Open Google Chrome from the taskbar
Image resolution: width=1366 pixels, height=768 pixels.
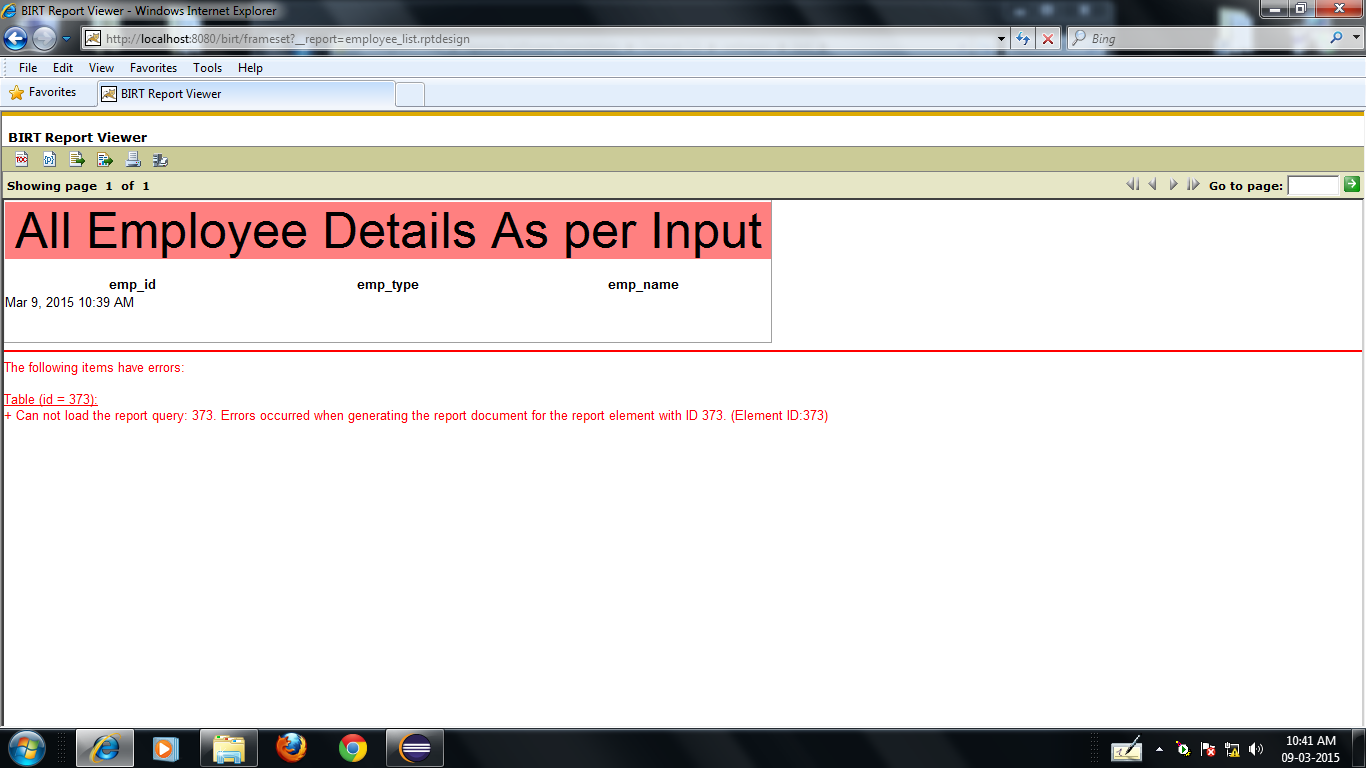pos(353,748)
